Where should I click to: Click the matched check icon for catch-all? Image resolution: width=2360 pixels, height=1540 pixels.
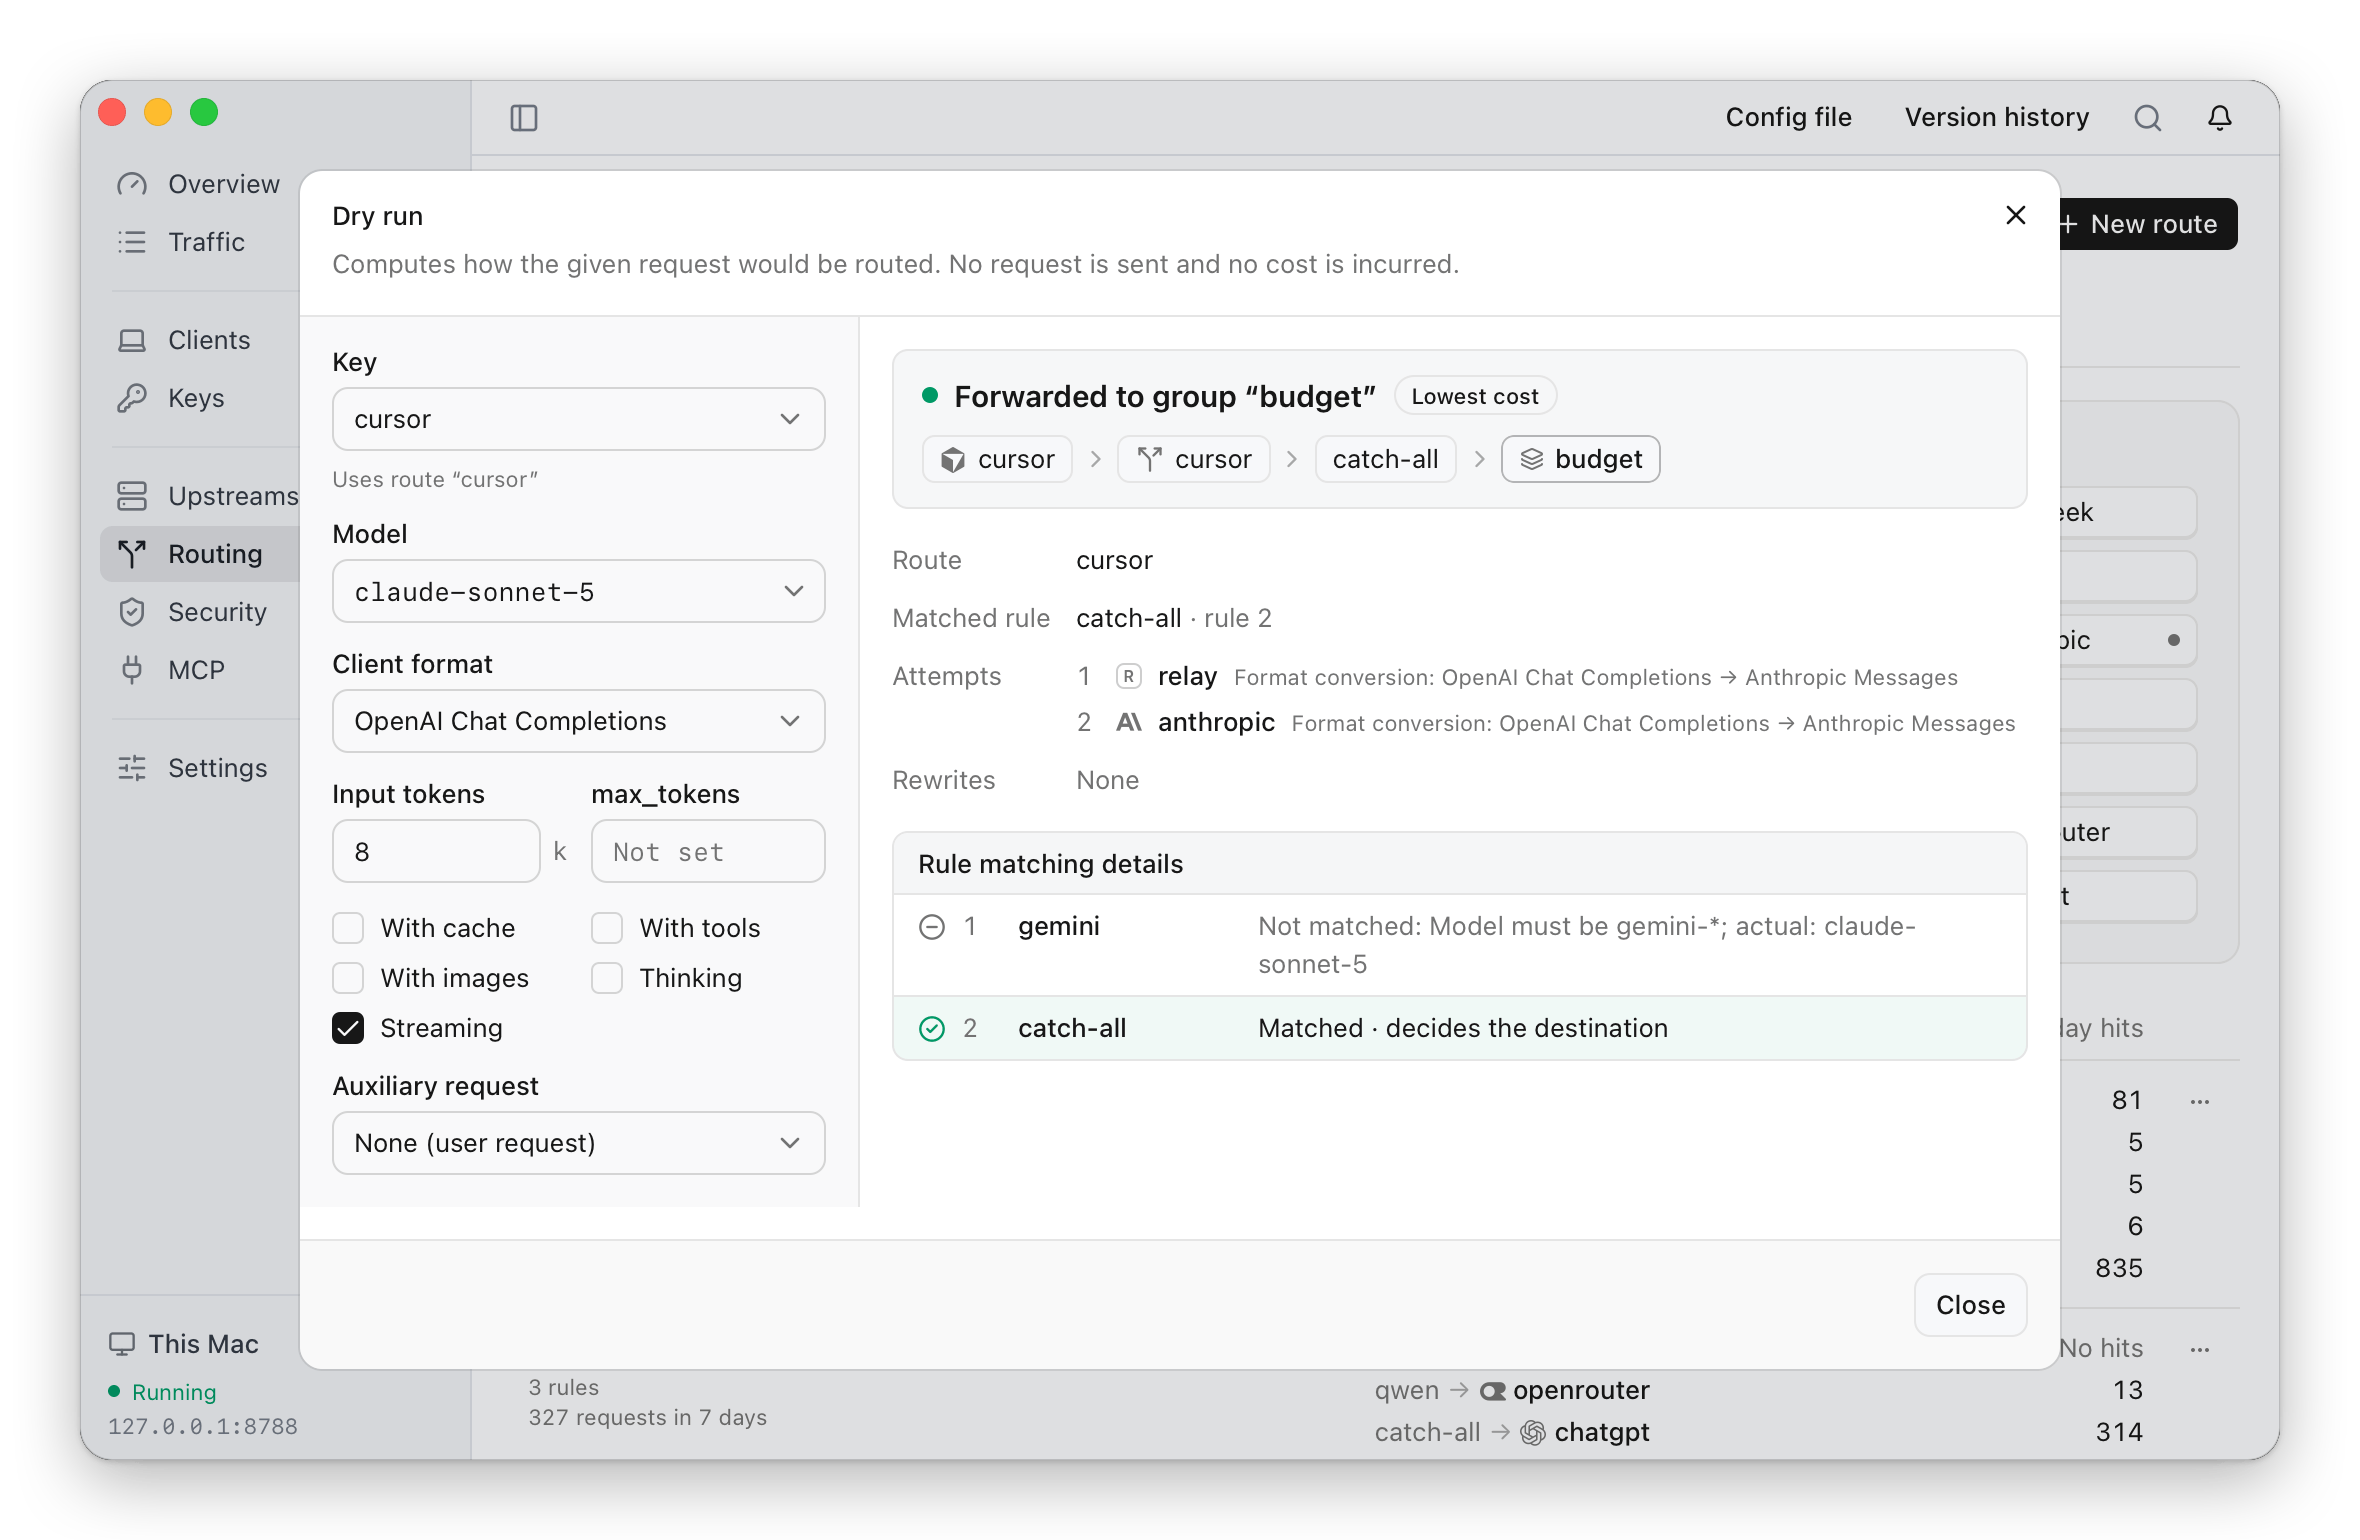pos(931,1029)
